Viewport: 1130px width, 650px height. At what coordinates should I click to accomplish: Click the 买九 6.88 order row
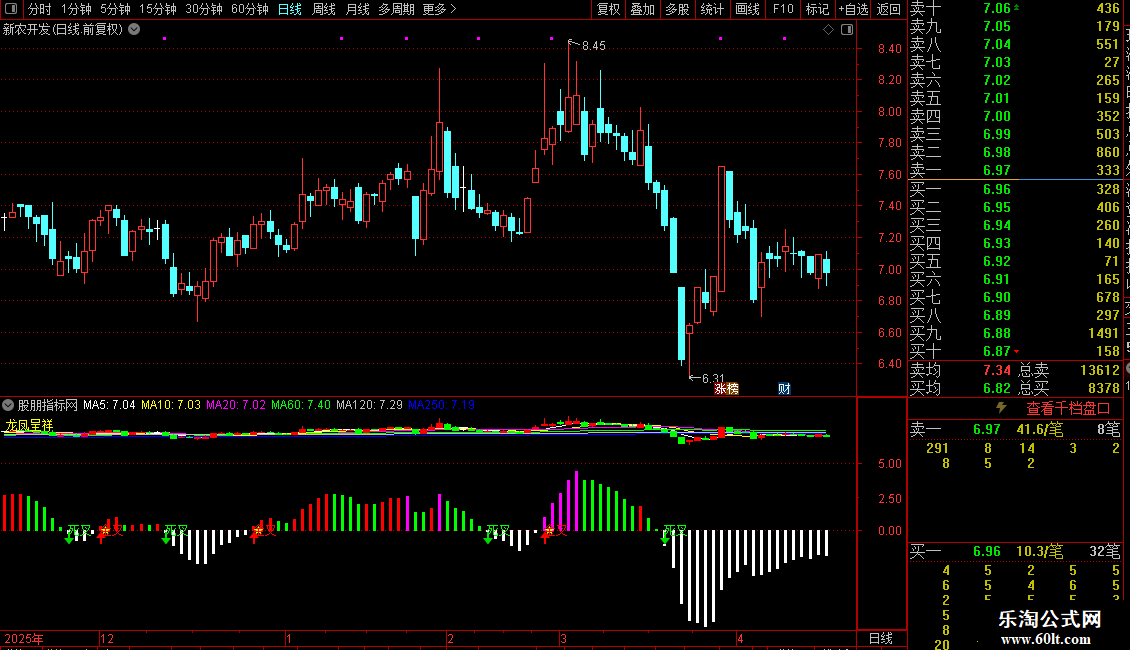(1015, 333)
